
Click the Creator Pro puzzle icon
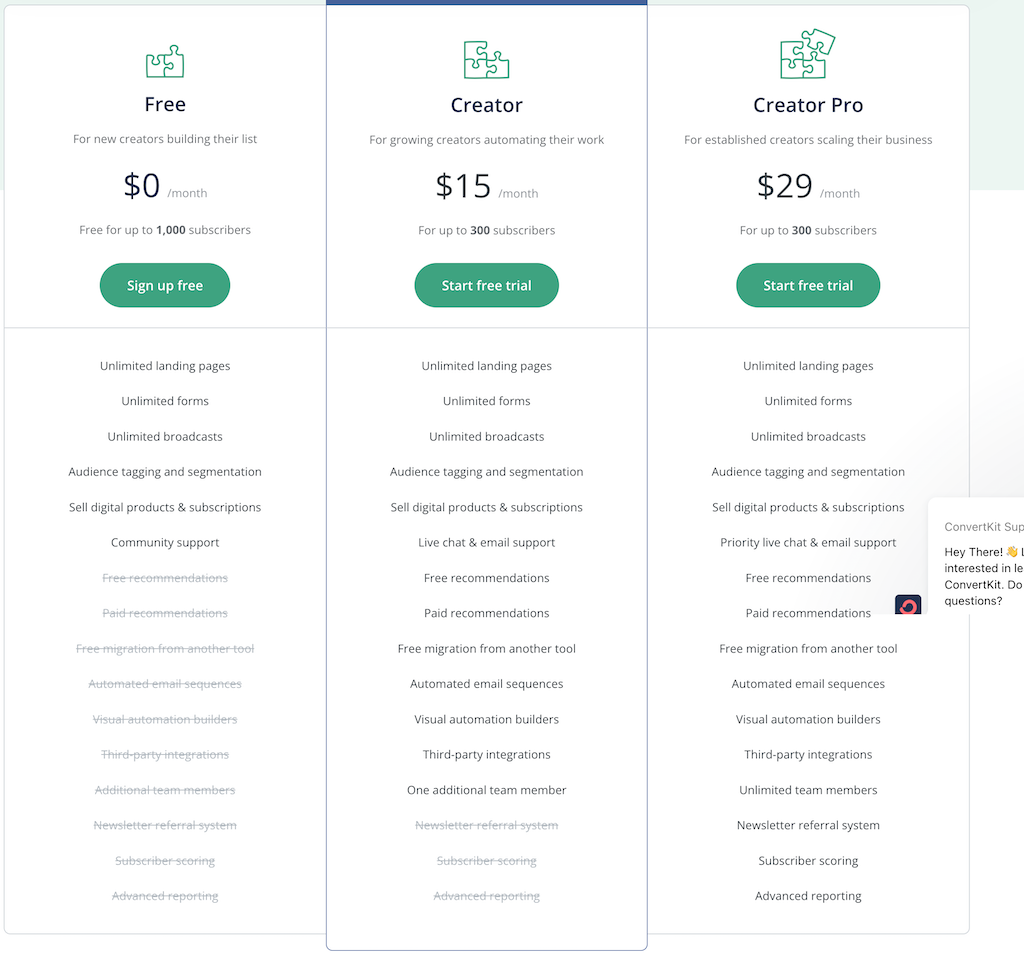pyautogui.click(x=808, y=54)
